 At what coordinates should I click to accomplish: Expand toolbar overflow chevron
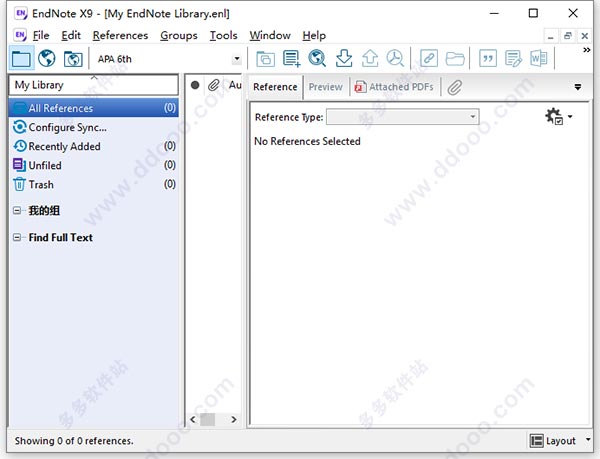point(586,50)
